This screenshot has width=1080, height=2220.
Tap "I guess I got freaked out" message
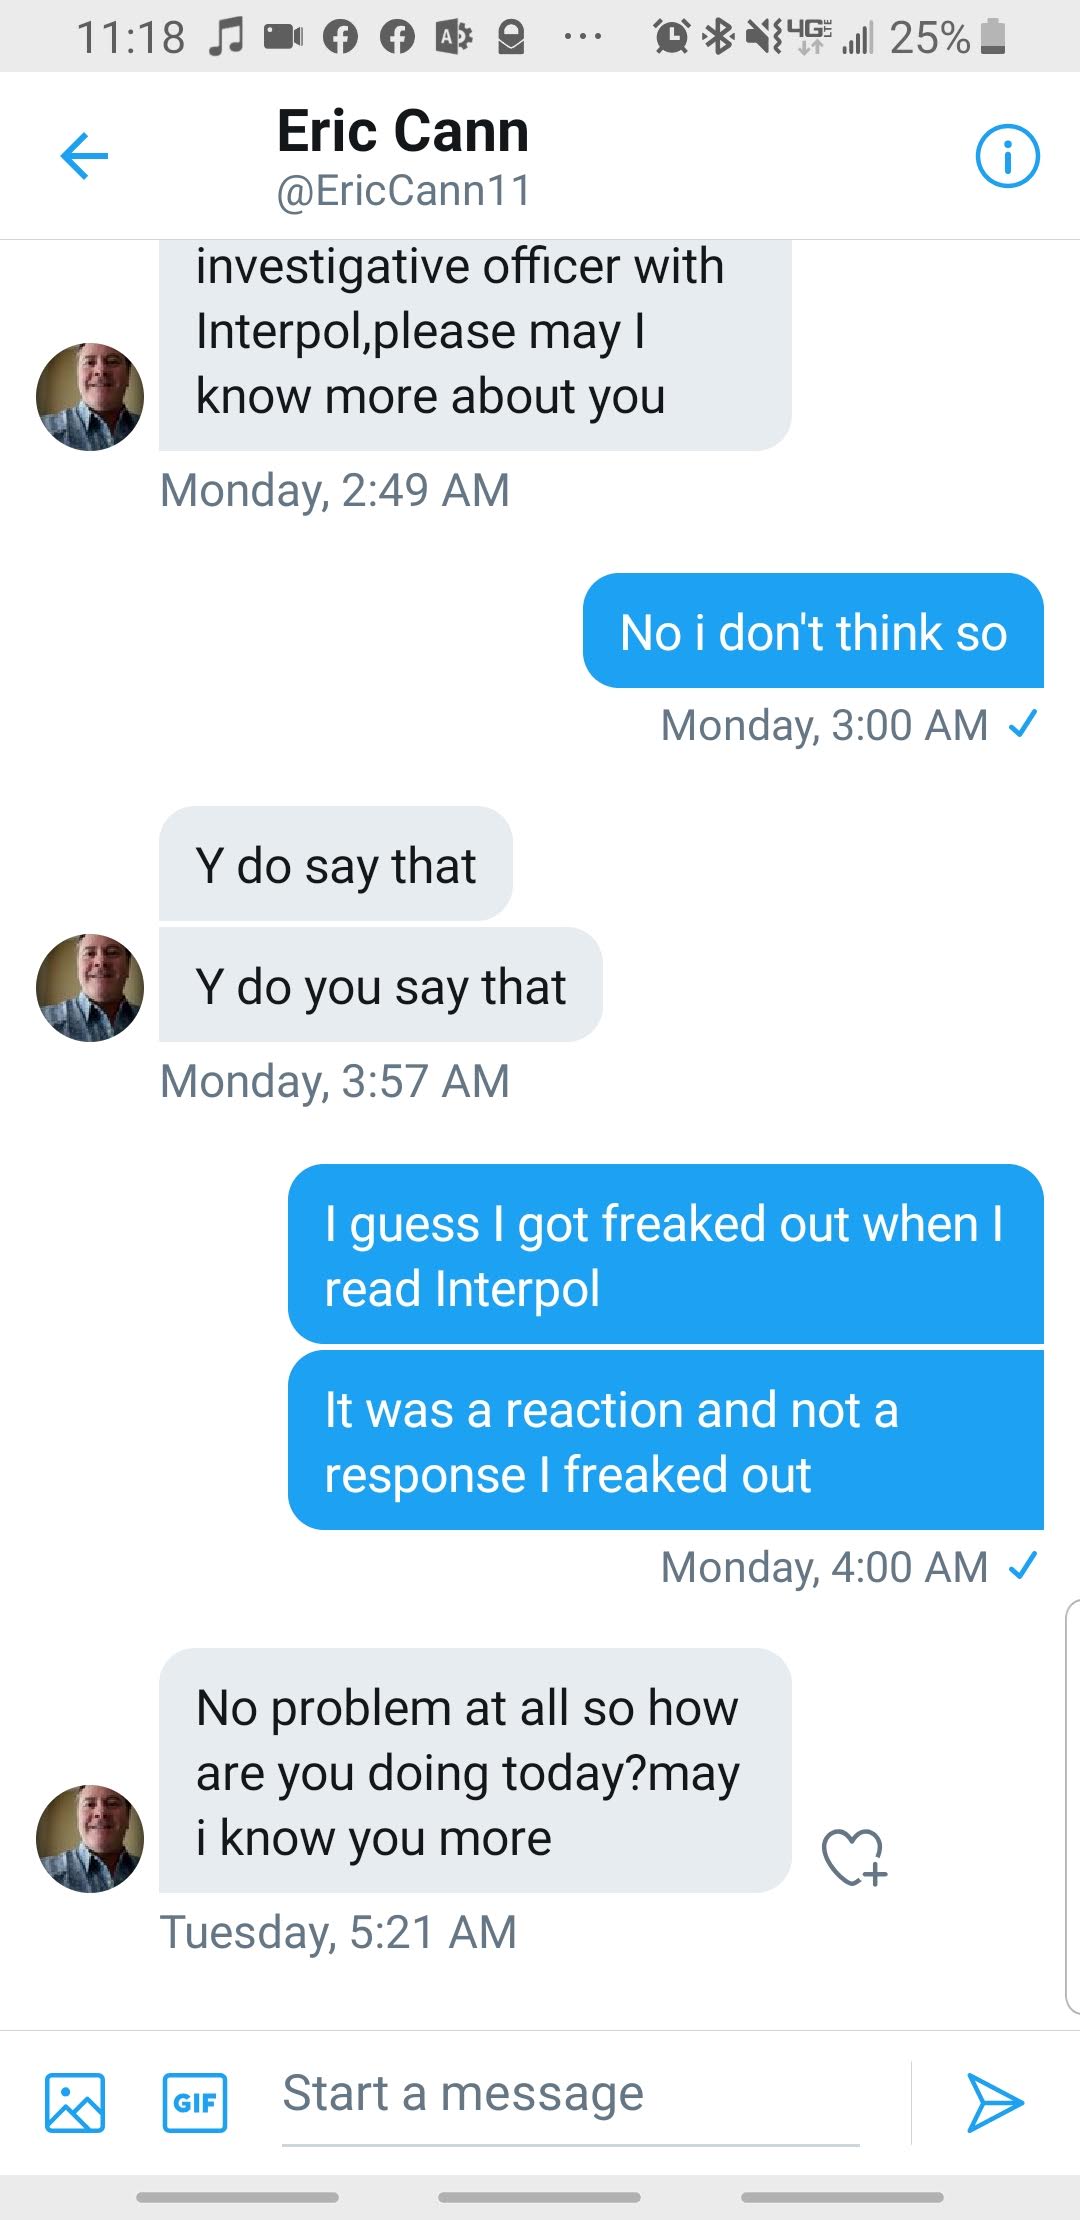665,1255
